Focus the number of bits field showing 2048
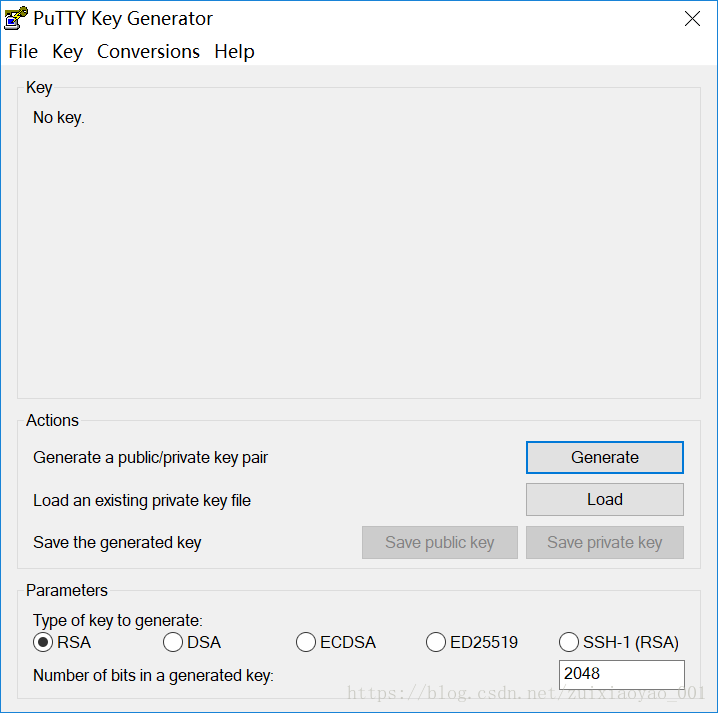 (x=621, y=674)
